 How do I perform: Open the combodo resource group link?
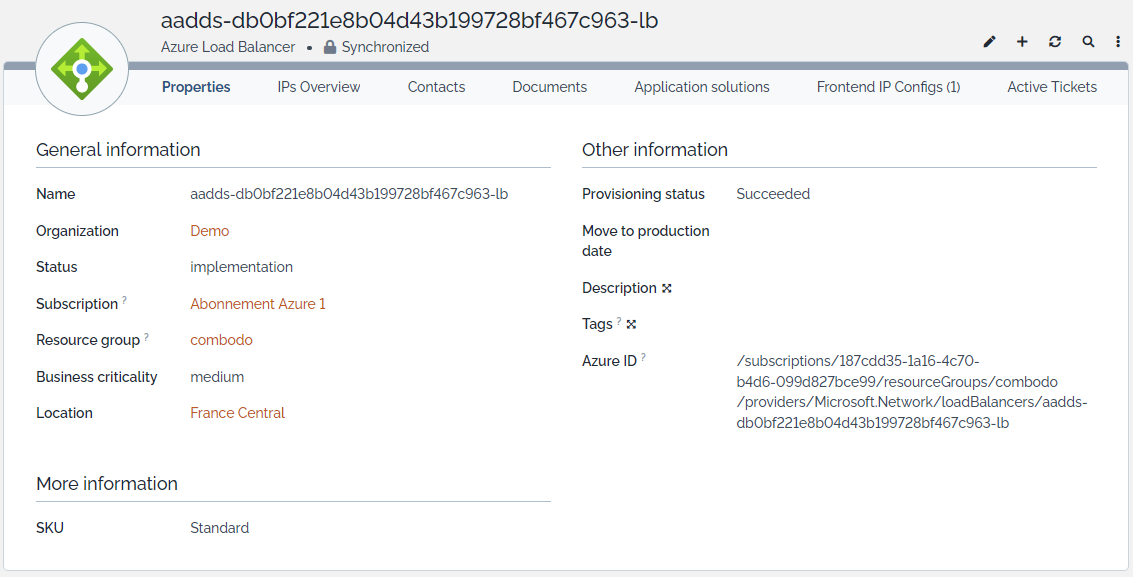(x=221, y=340)
